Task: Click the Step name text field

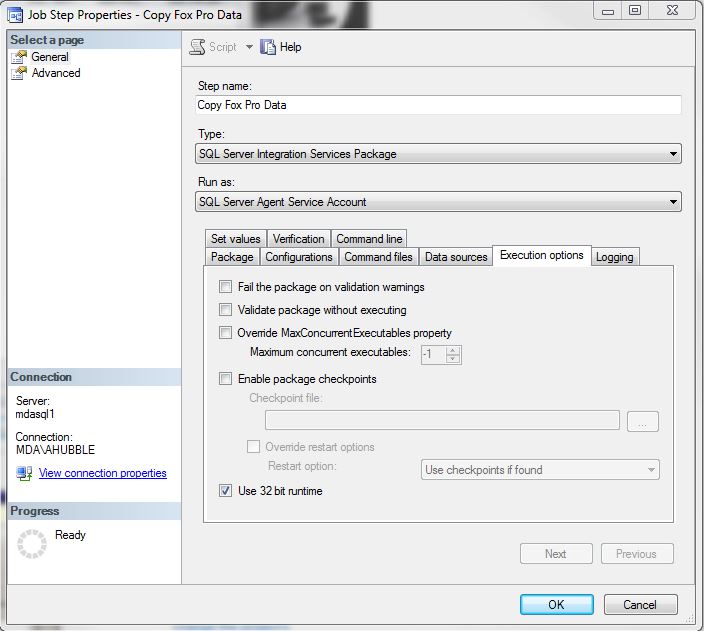Action: point(438,105)
